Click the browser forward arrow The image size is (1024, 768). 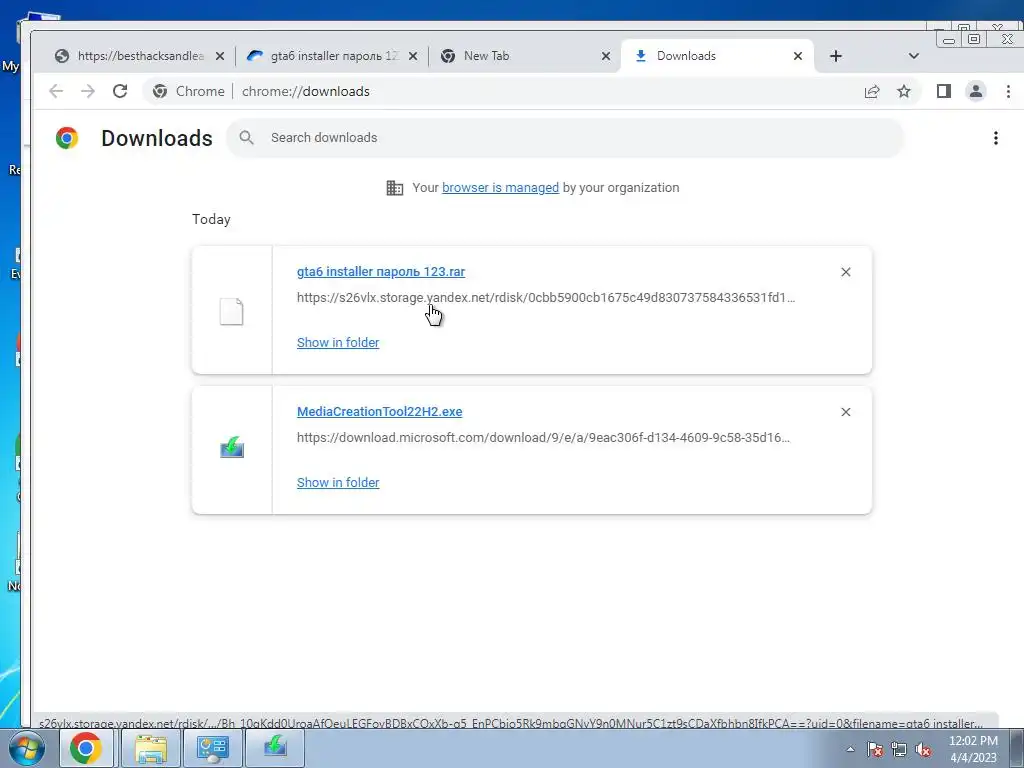[x=88, y=91]
